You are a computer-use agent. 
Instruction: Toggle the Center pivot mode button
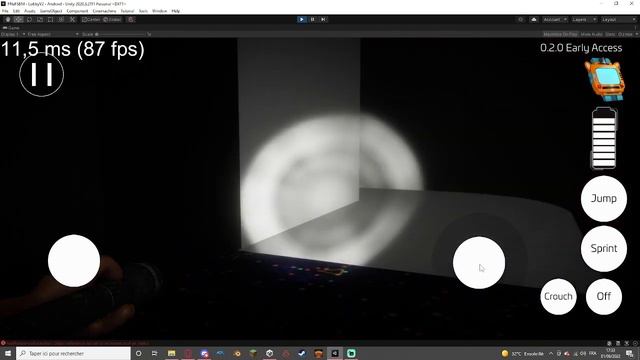point(91,20)
